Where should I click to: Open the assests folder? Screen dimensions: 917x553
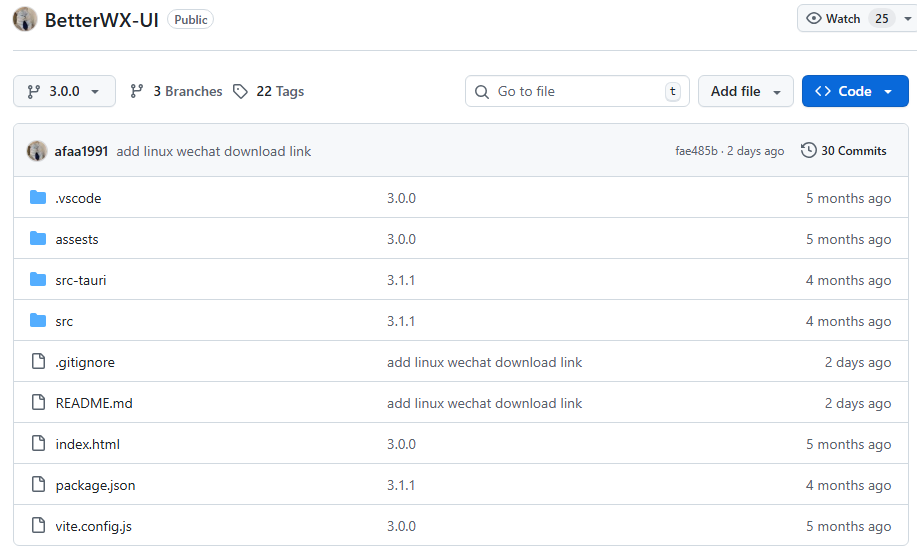tap(77, 239)
